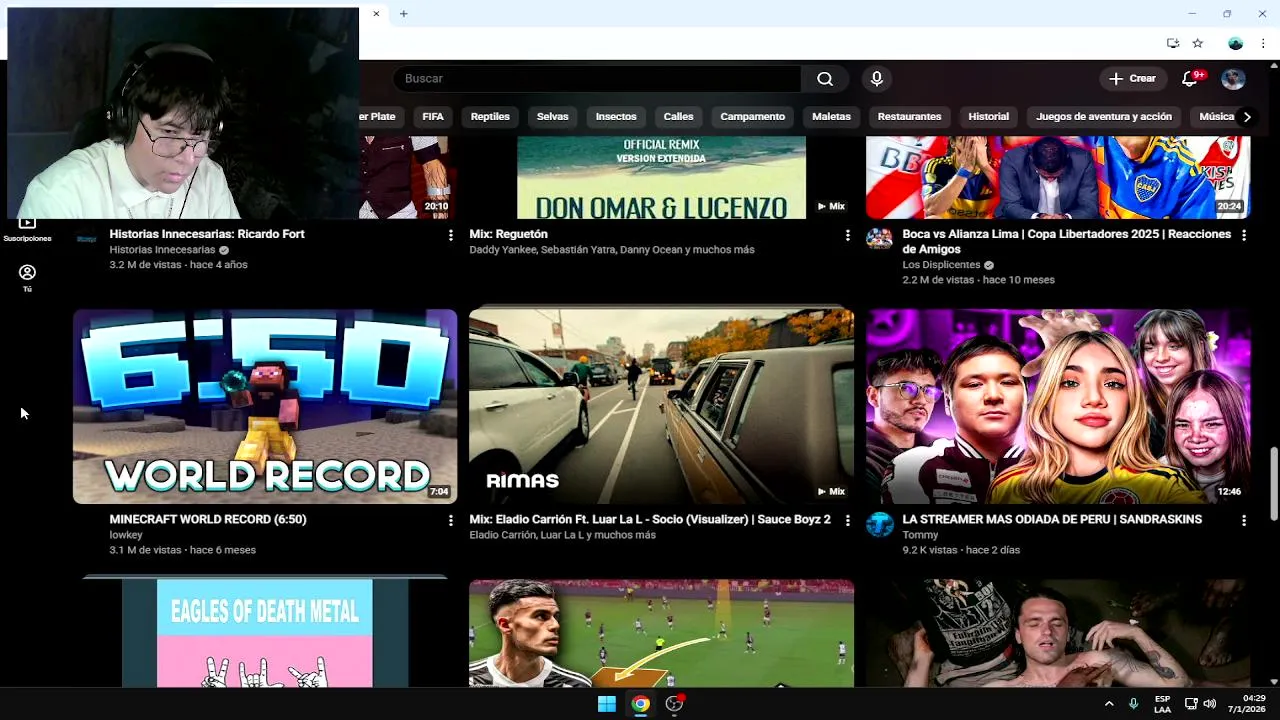
Task: Open the account avatar menu
Action: pos(1233,79)
